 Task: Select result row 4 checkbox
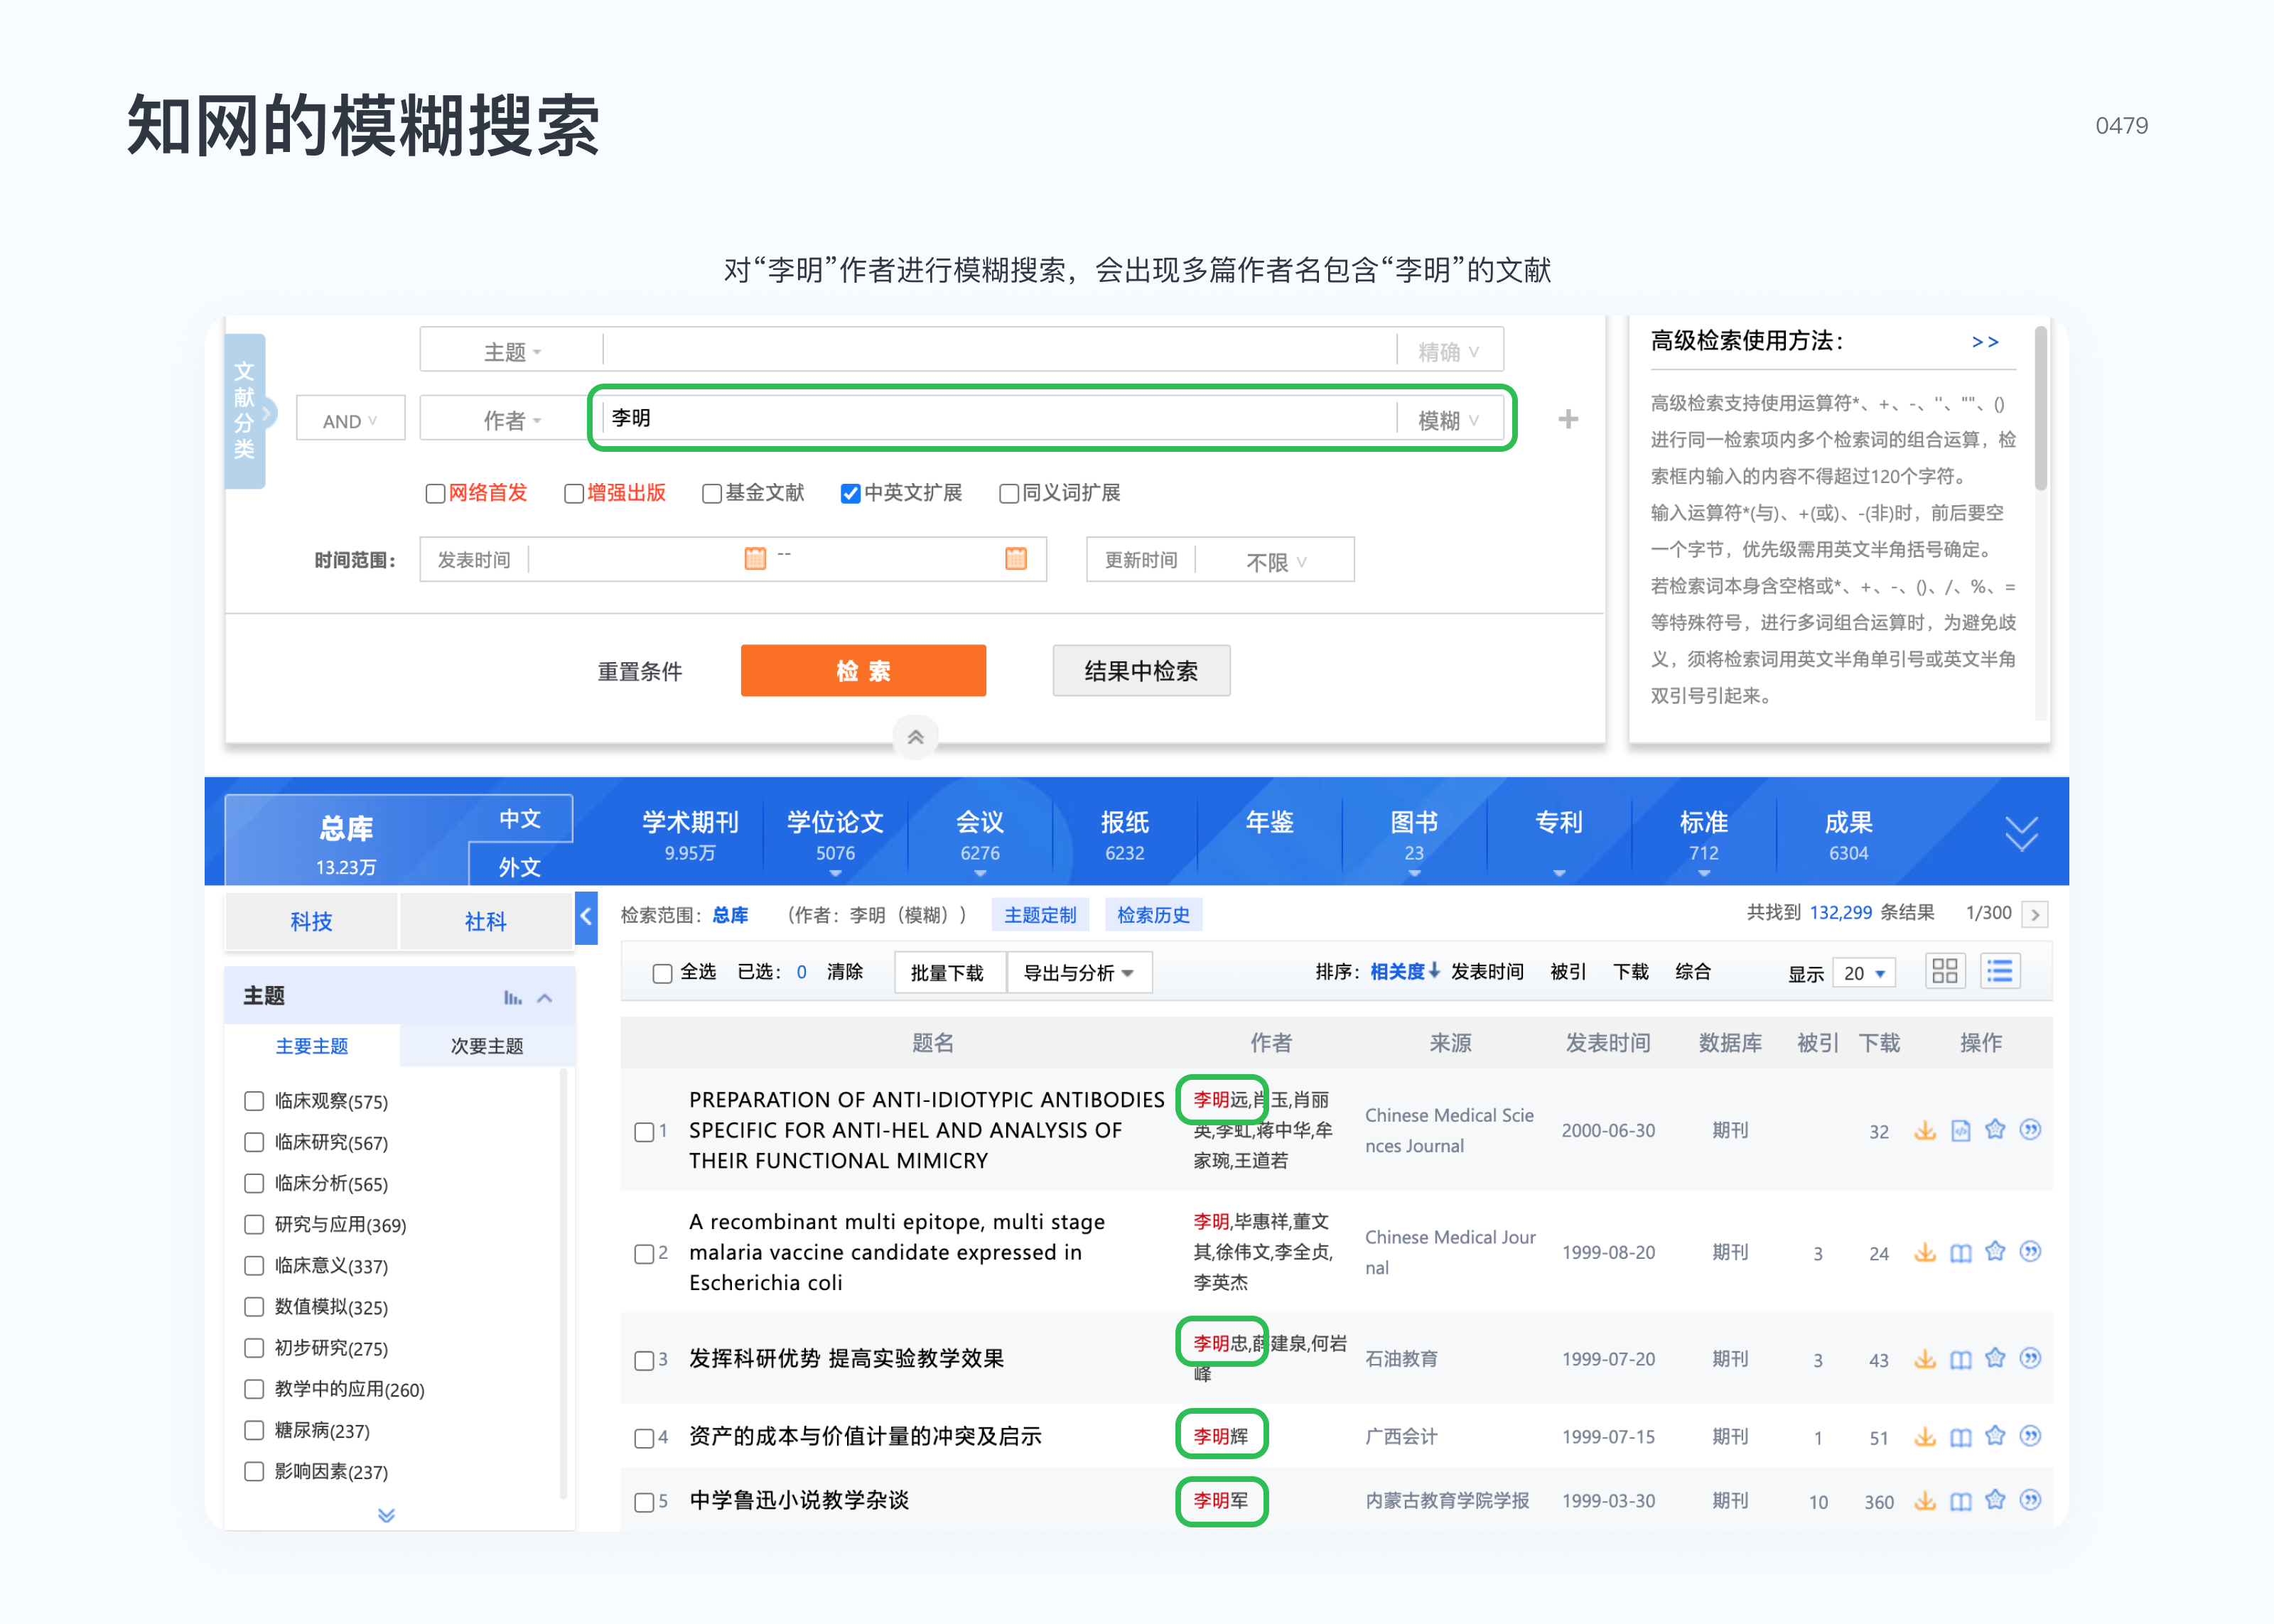coord(645,1439)
